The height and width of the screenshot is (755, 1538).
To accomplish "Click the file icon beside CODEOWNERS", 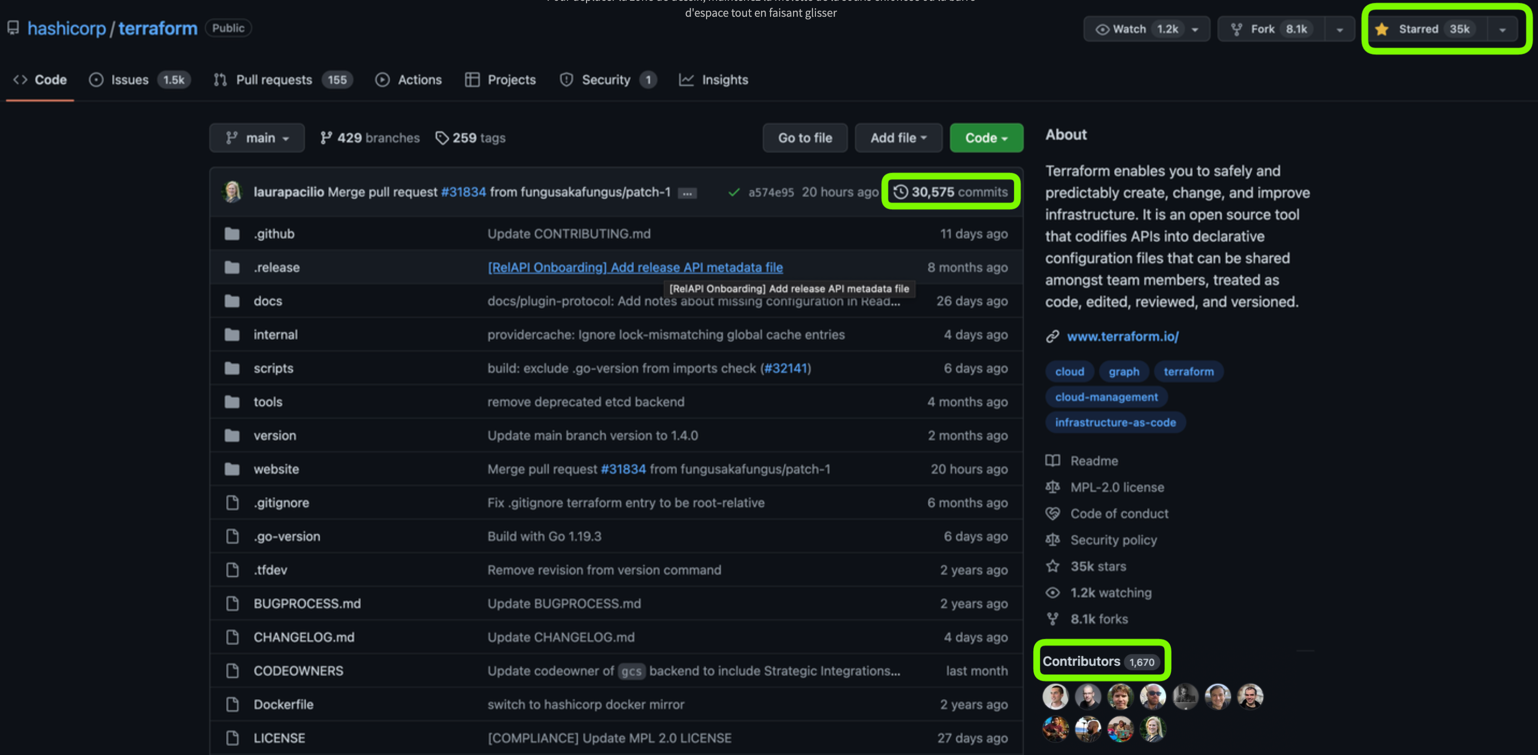I will click(x=232, y=671).
